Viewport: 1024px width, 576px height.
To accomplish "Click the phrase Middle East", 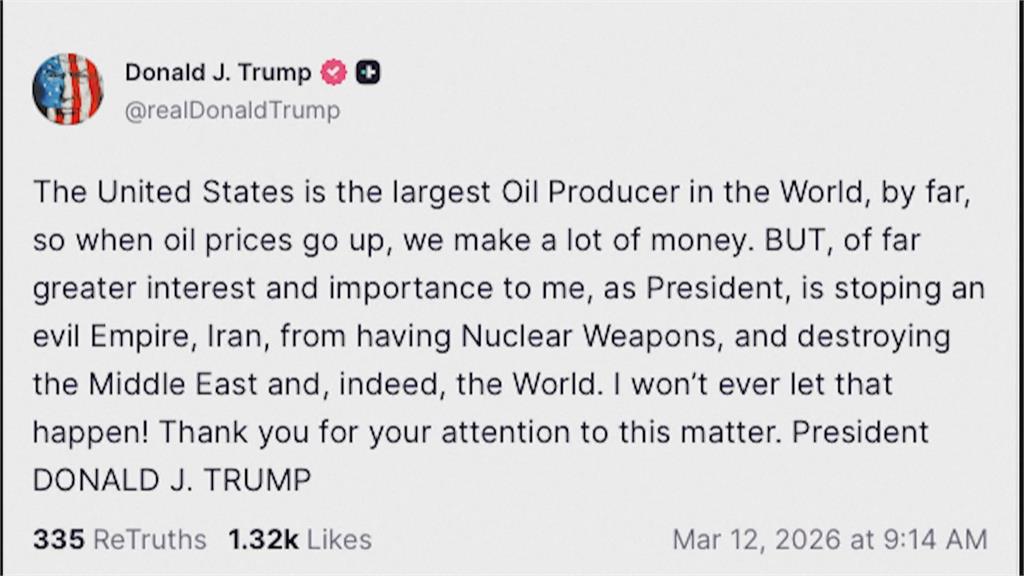I will click(173, 384).
